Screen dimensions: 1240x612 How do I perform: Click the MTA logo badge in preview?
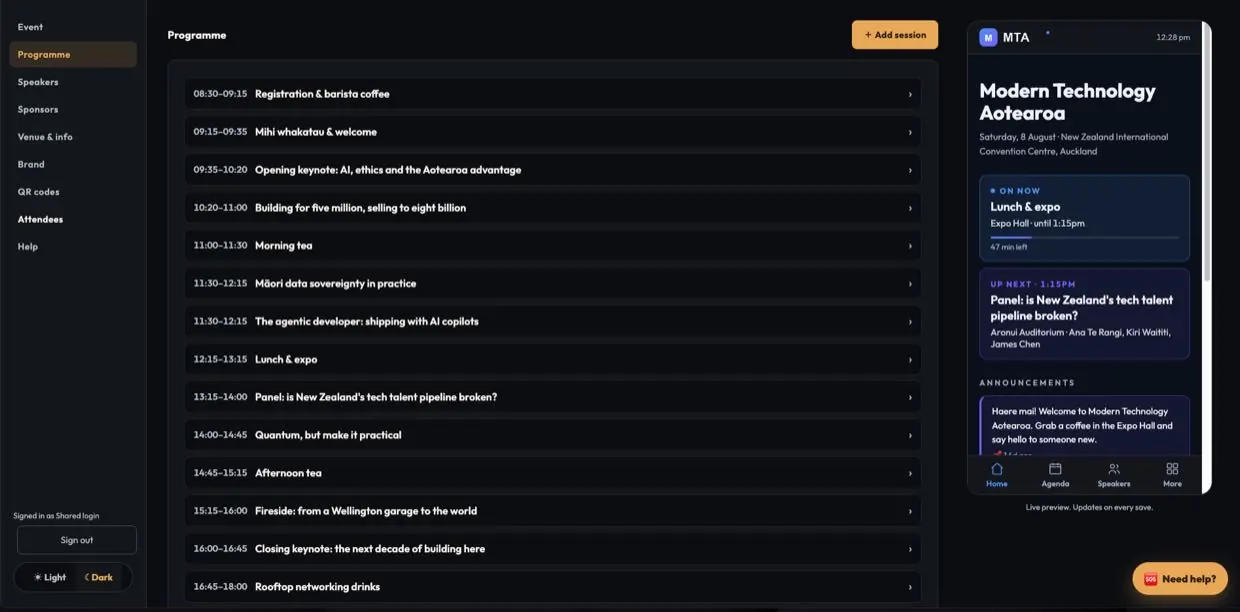988,37
